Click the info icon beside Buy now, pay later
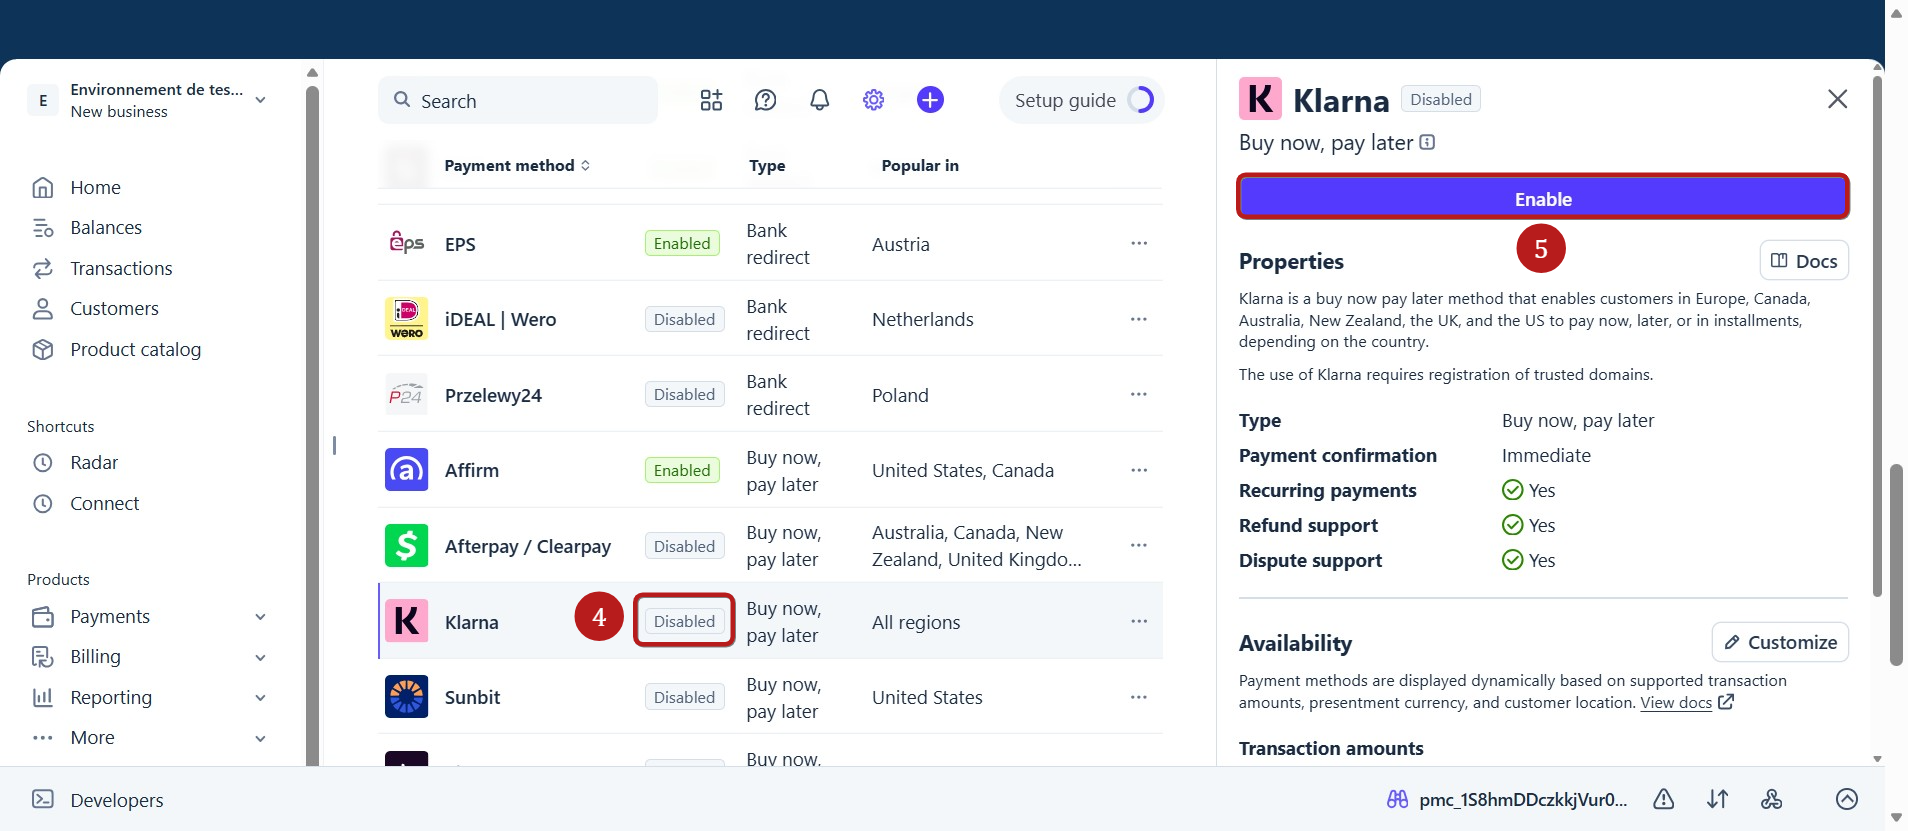Viewport: 1908px width, 831px height. click(1427, 142)
